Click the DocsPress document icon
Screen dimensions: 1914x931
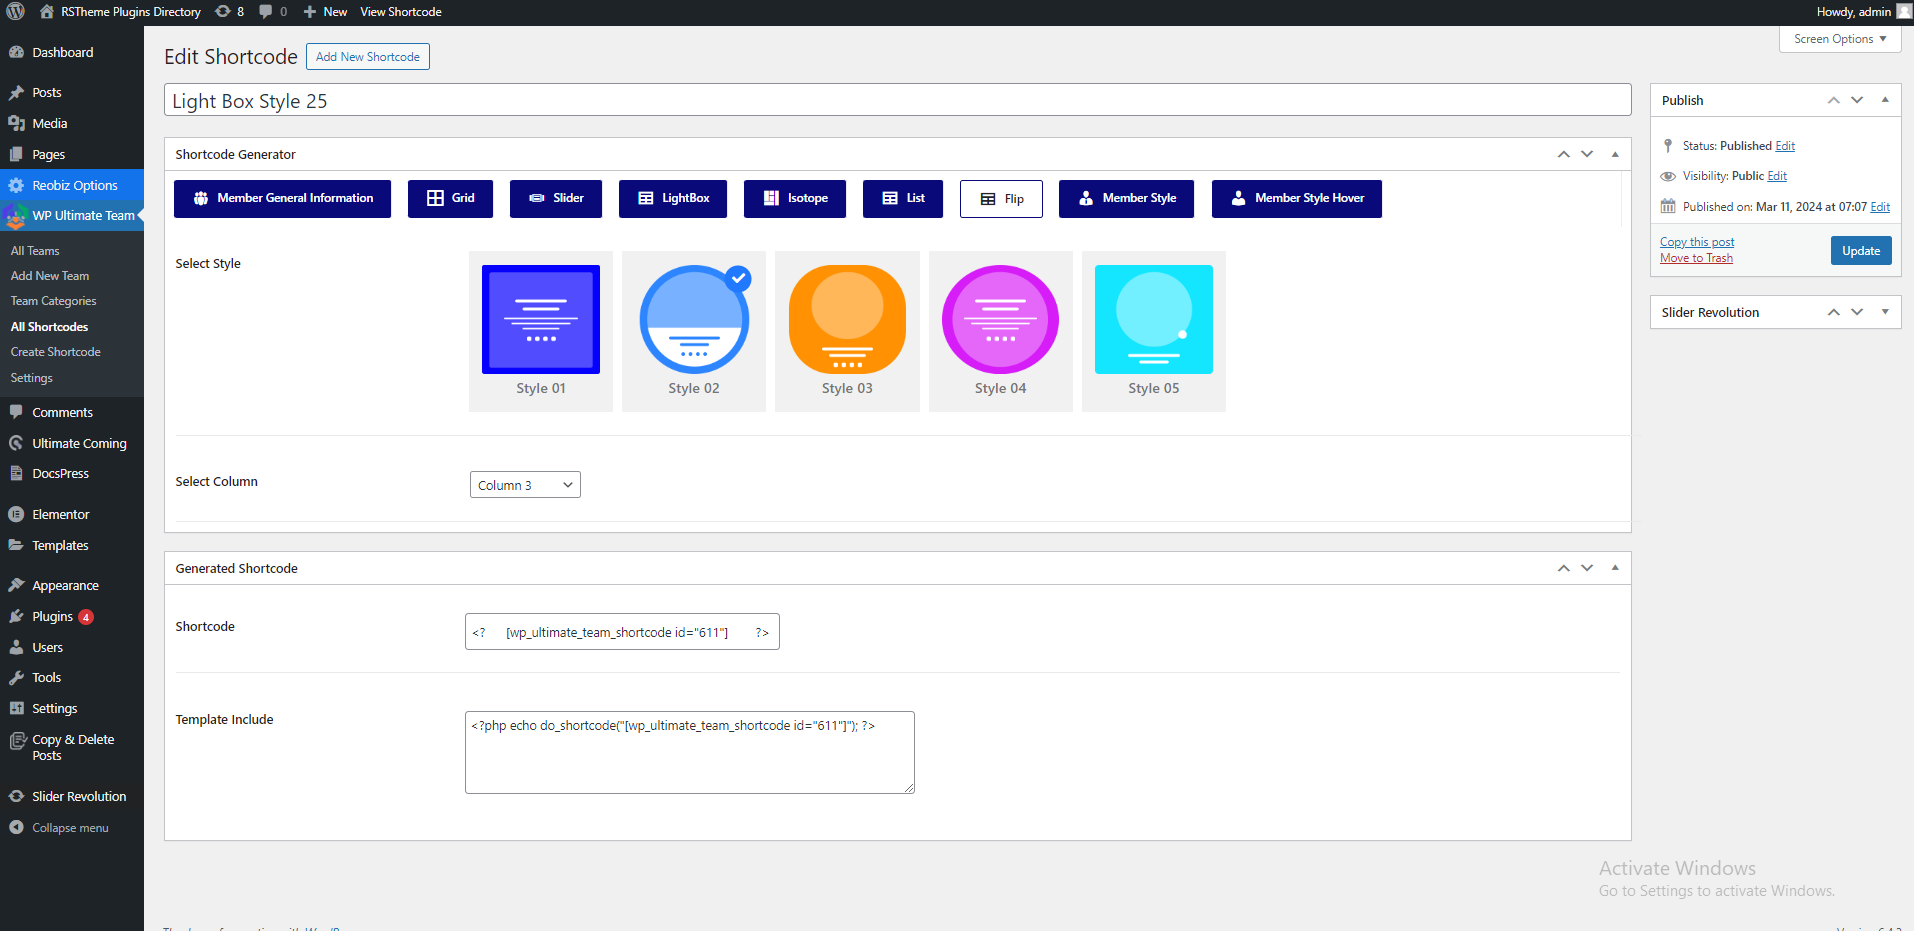(x=16, y=473)
